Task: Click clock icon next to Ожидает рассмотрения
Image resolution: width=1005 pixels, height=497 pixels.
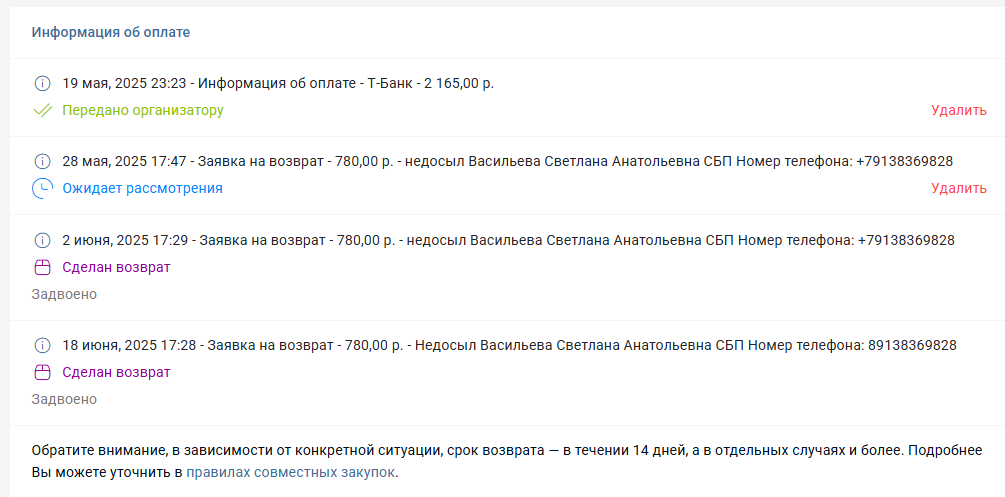Action: (42, 188)
